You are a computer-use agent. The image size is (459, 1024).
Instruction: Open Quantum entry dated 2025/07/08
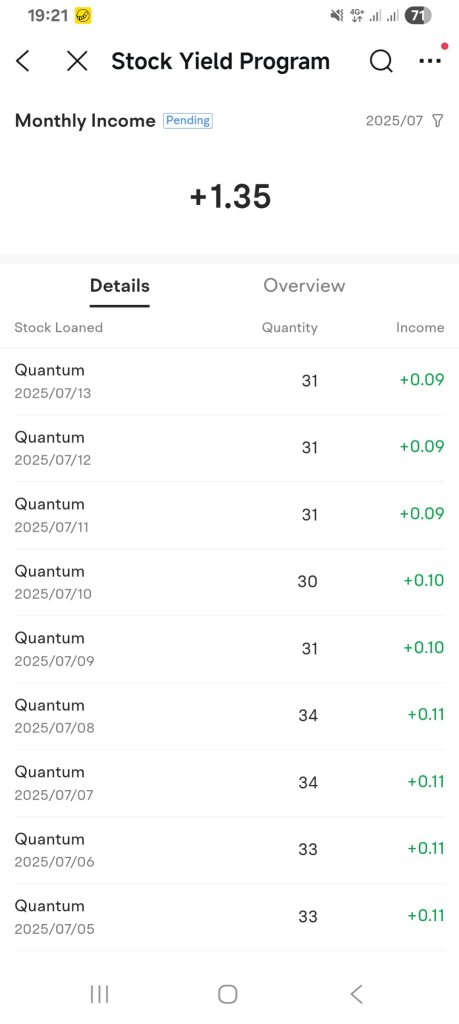[x=229, y=716]
